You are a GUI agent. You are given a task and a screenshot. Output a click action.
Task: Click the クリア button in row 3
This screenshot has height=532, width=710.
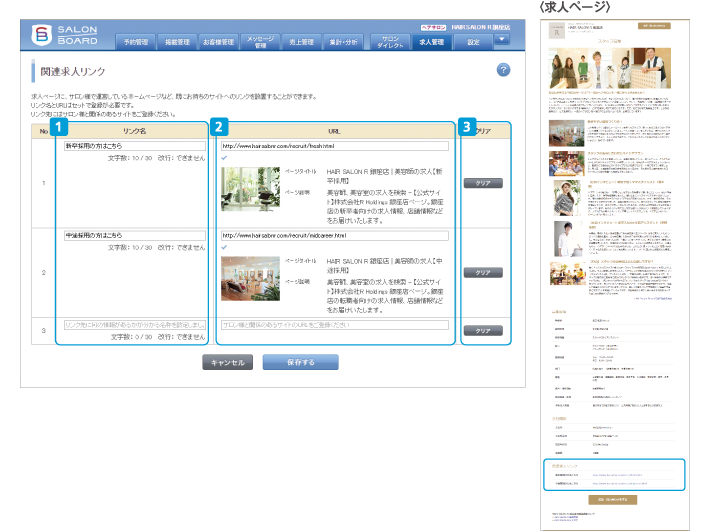(x=483, y=331)
